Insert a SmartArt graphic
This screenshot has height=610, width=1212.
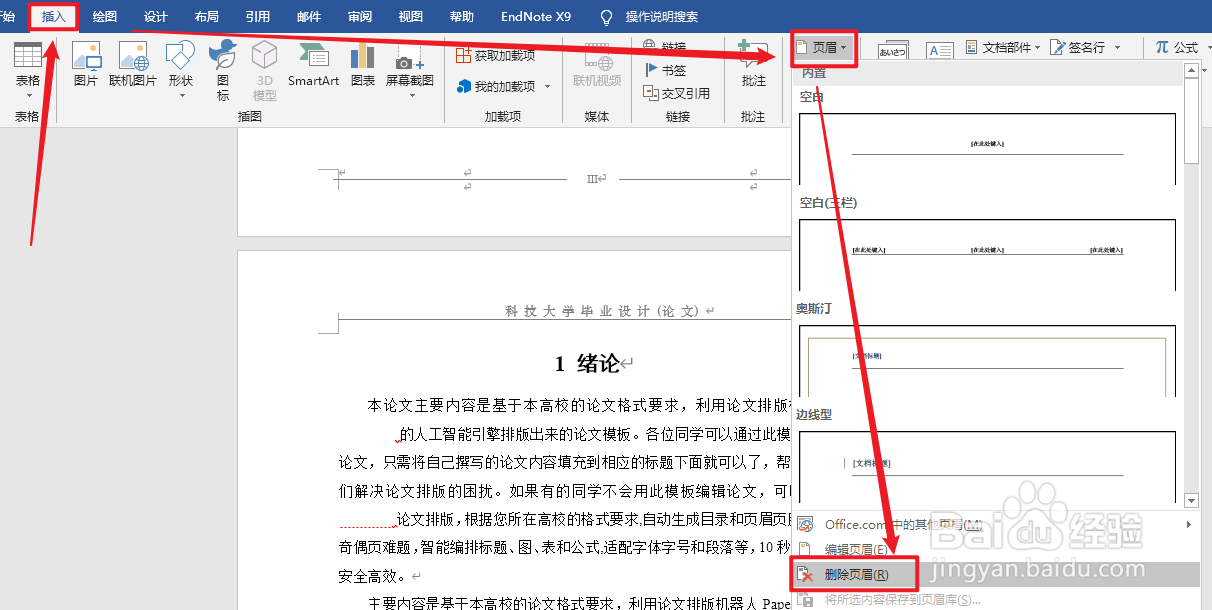[x=313, y=69]
